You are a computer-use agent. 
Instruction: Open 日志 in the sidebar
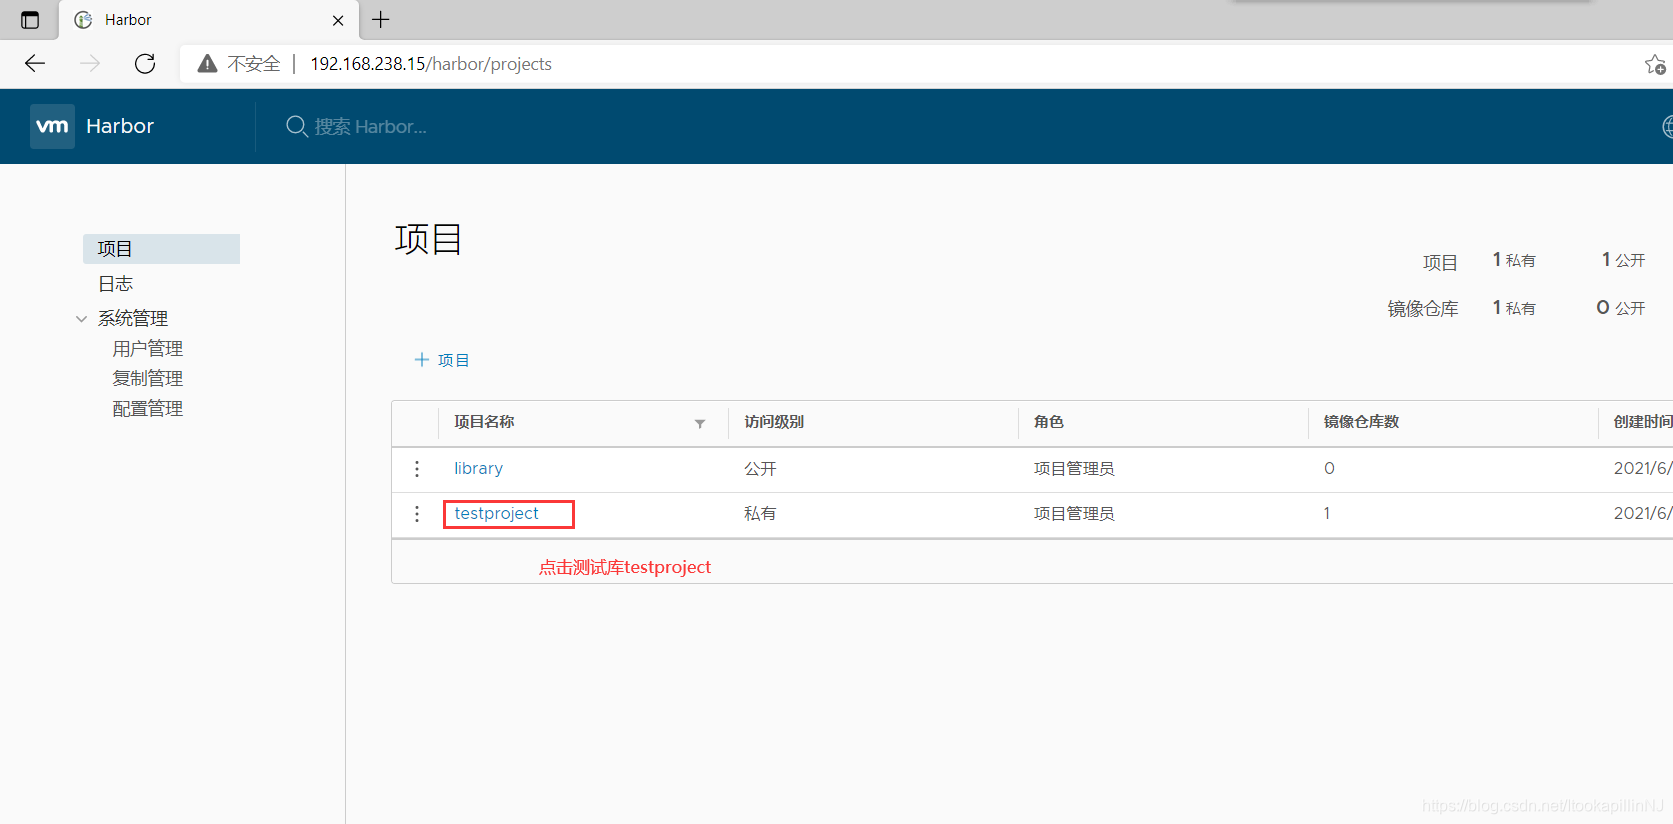115,284
